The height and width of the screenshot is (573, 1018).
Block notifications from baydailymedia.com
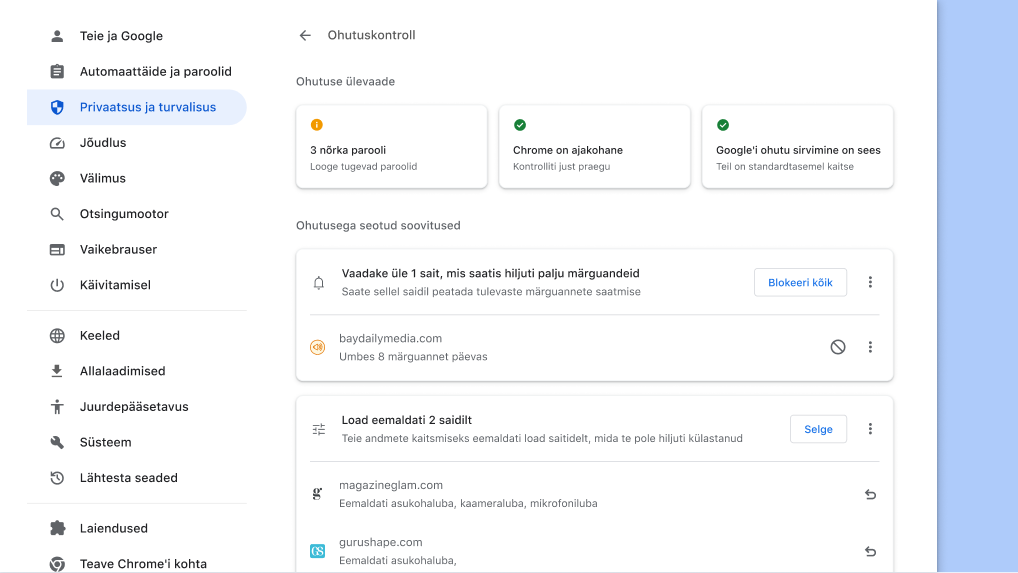(x=838, y=347)
